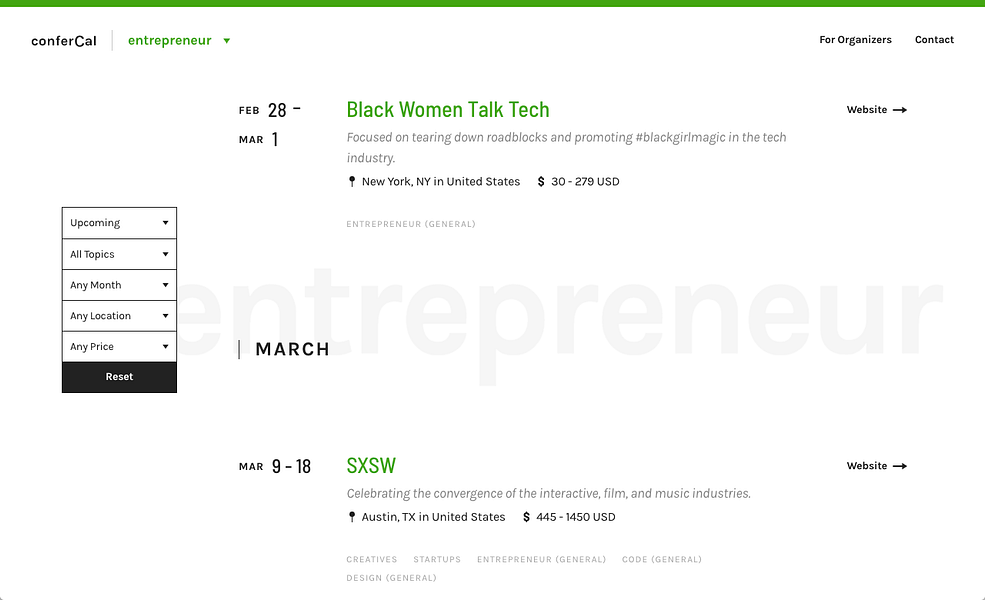Image resolution: width=985 pixels, height=600 pixels.
Task: Click dollar icon next to 445 - 1450 USD
Action: point(526,517)
